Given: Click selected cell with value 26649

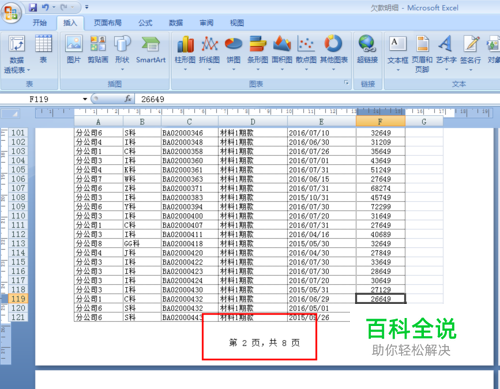Looking at the screenshot, I should pyautogui.click(x=381, y=299).
